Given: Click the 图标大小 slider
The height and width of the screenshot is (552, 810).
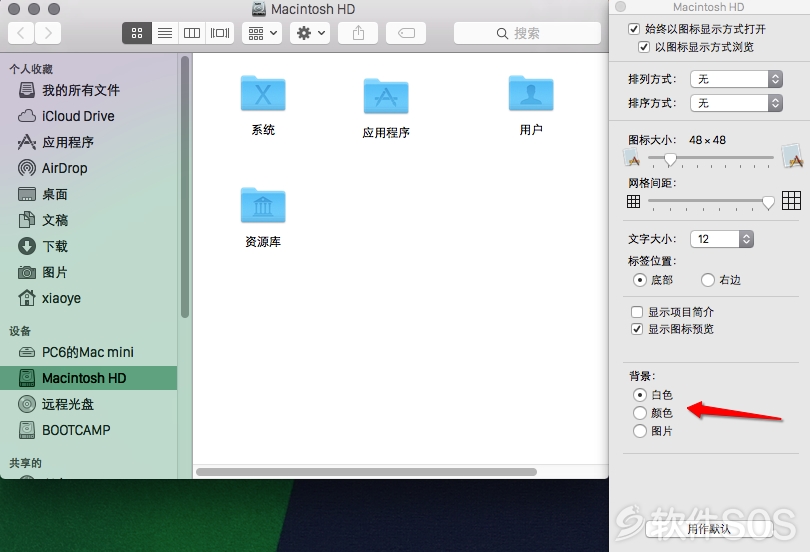Looking at the screenshot, I should 711,159.
